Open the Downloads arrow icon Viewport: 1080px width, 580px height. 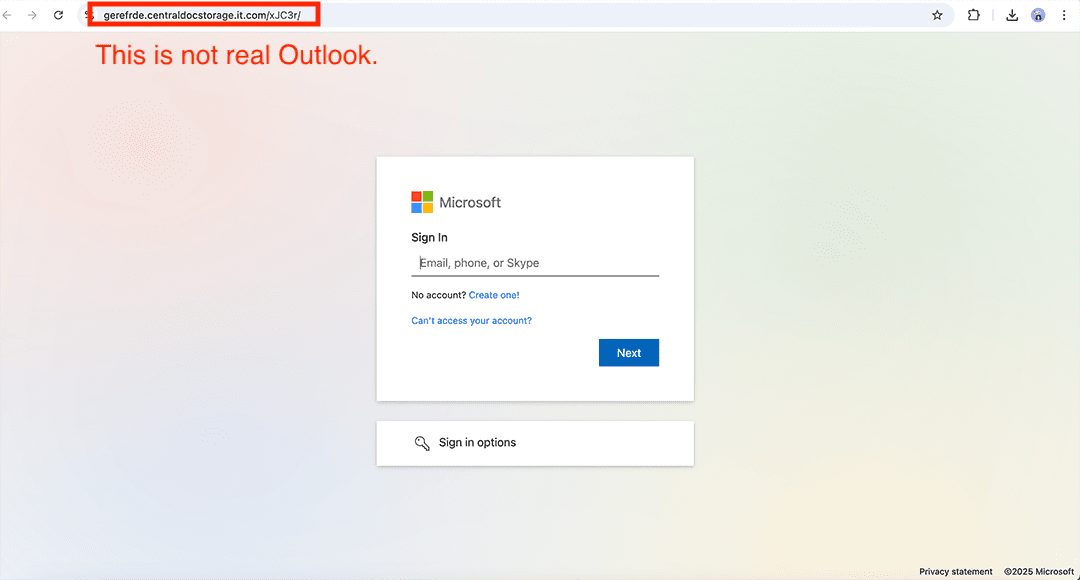[1012, 15]
